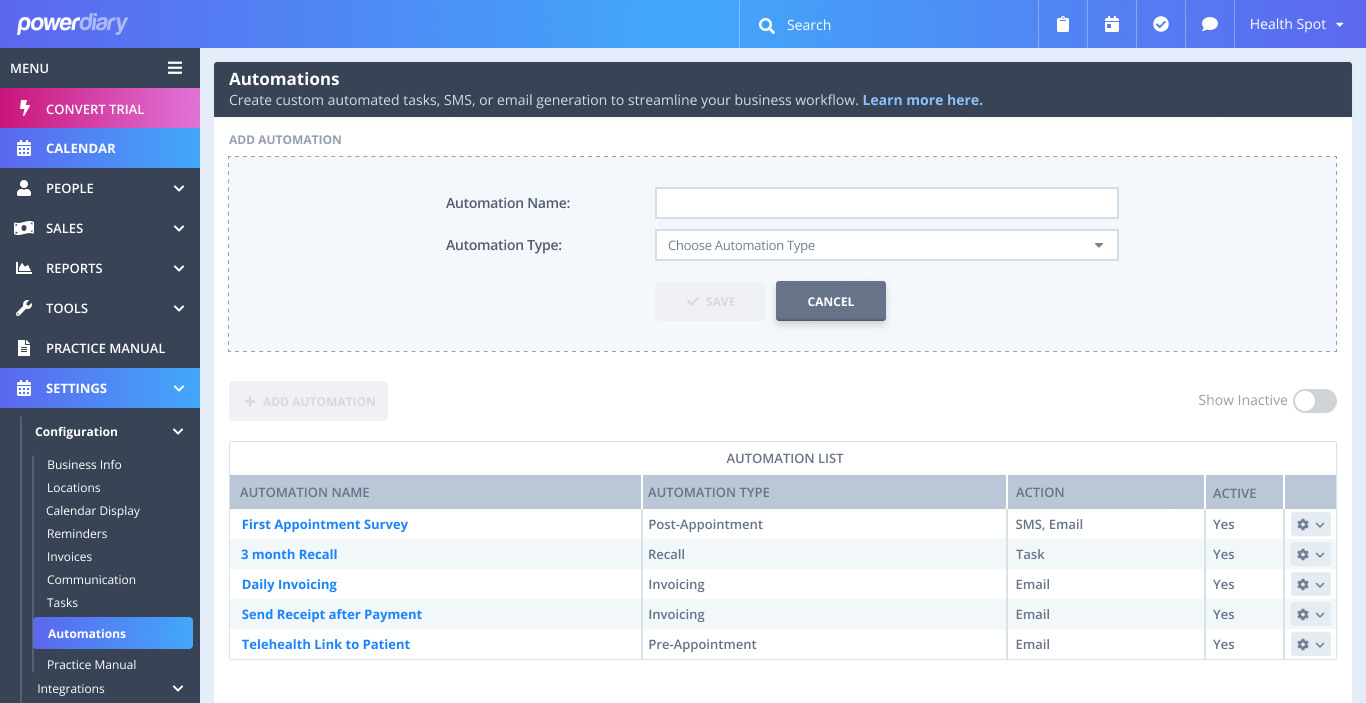Click the People person icon in sidebar
The image size is (1366, 703).
pyautogui.click(x=25, y=188)
